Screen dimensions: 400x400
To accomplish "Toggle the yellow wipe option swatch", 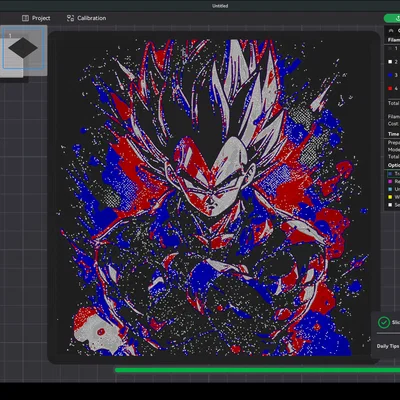I will (390, 197).
